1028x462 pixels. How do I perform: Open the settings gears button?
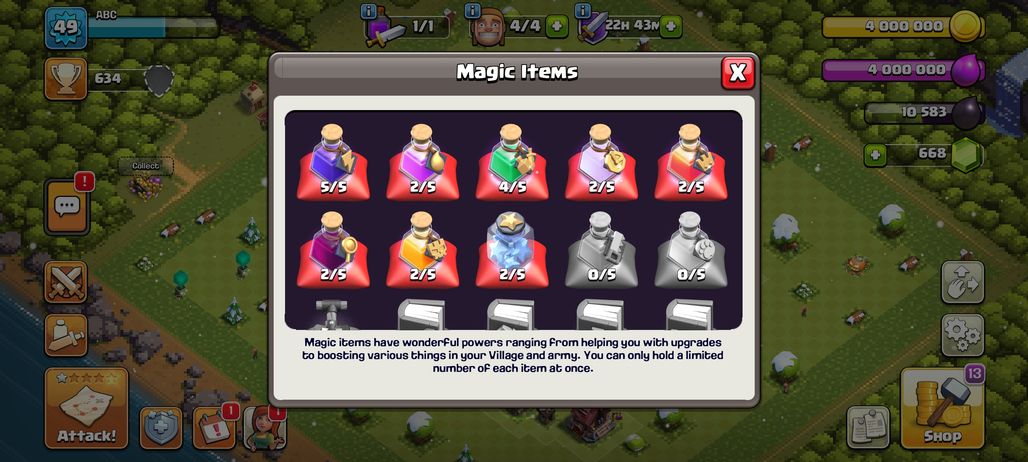[962, 335]
